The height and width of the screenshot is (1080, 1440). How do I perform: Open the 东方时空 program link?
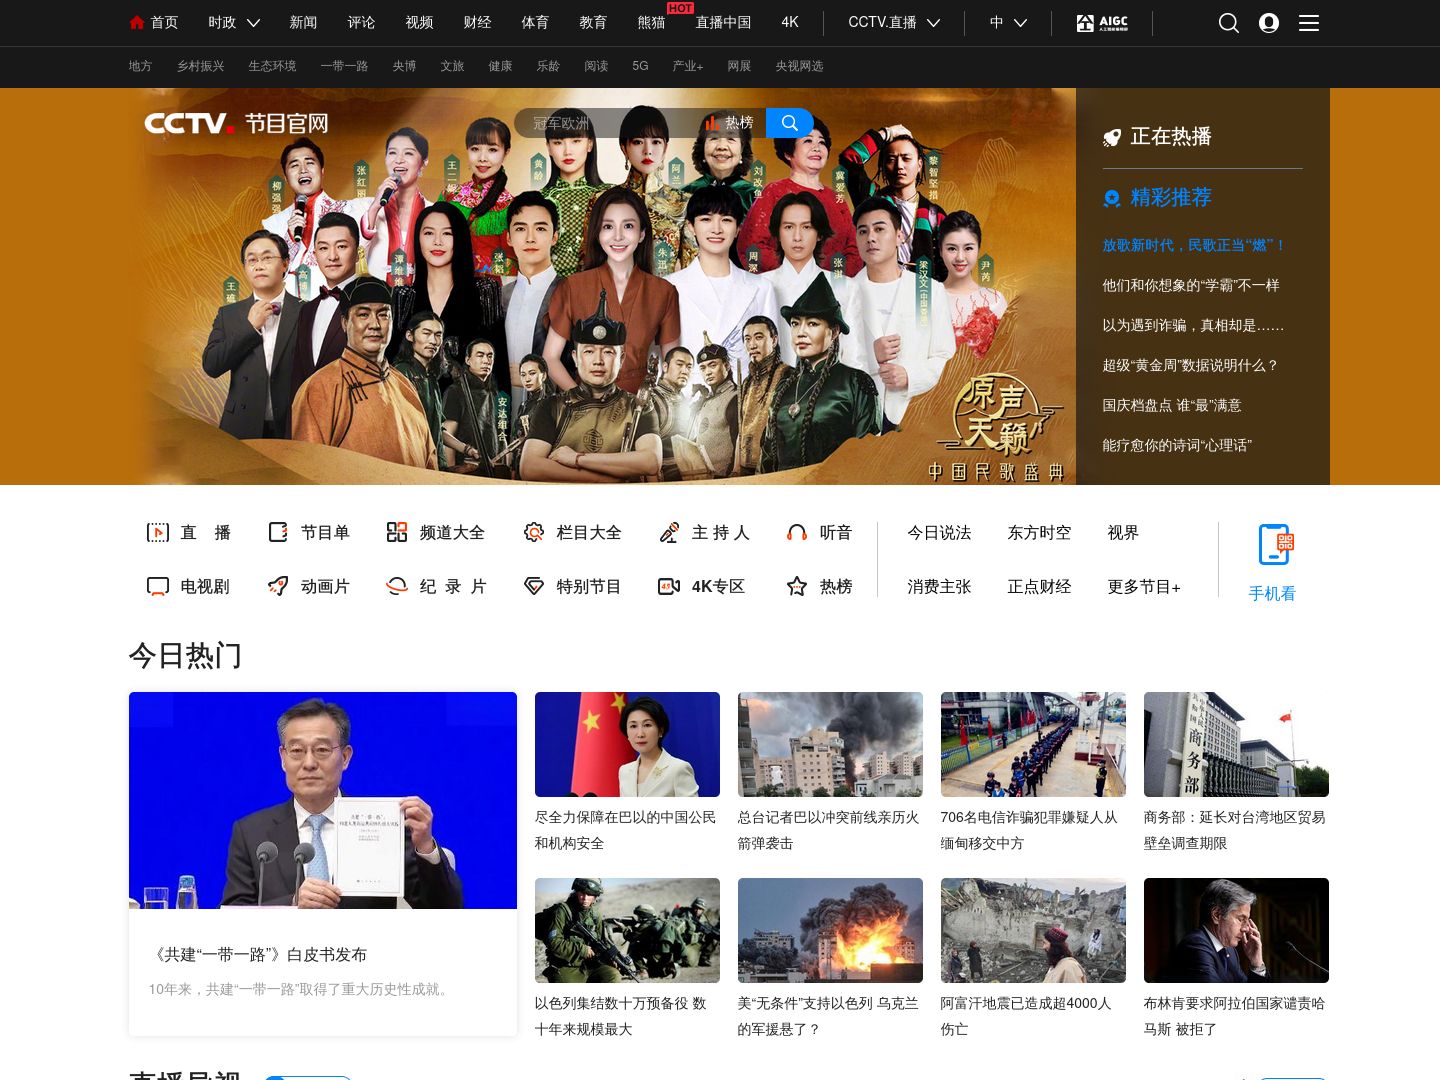click(1039, 533)
